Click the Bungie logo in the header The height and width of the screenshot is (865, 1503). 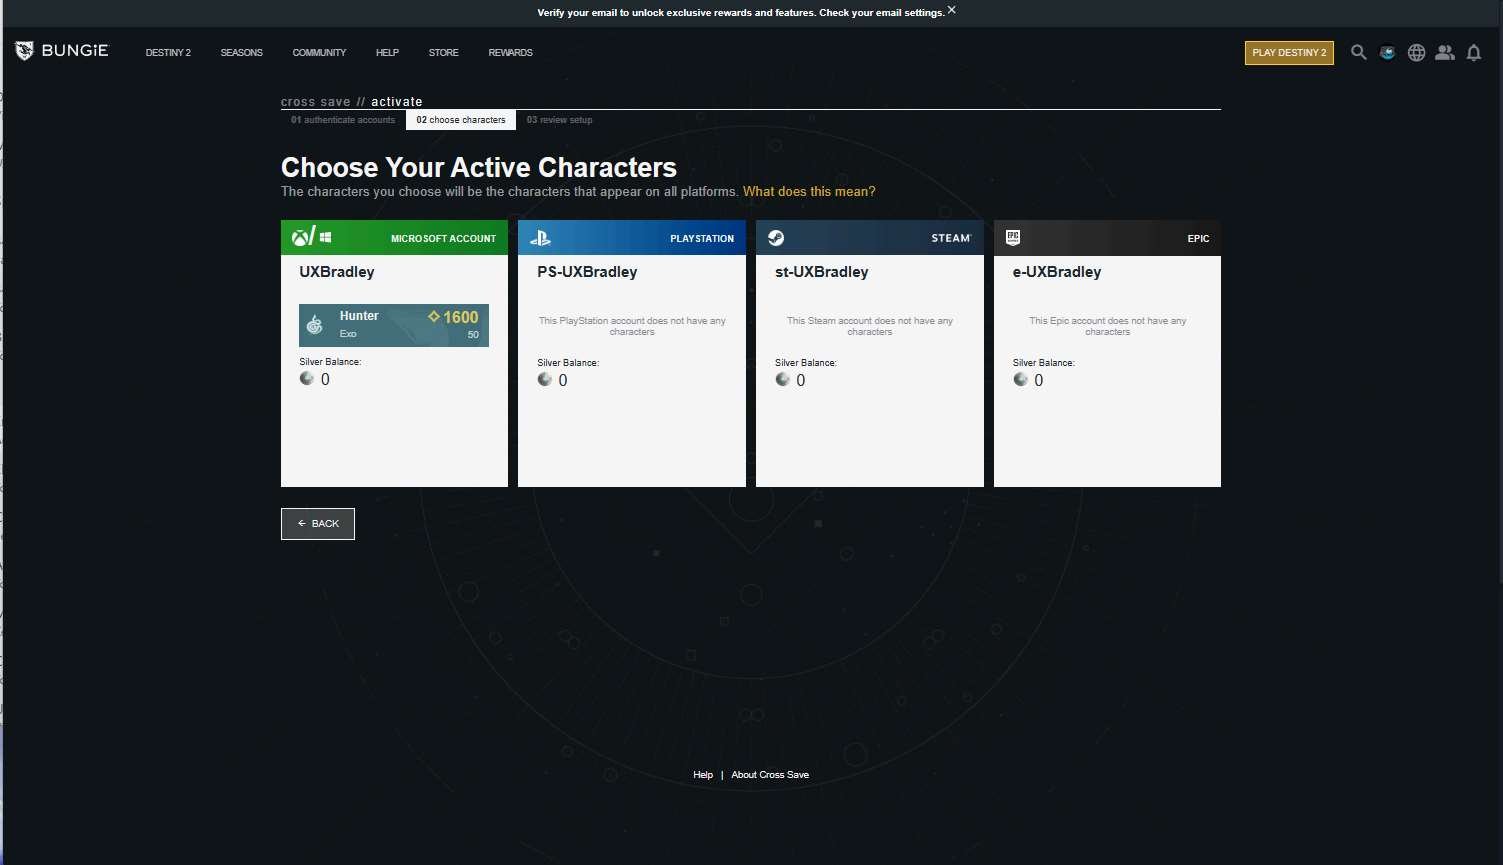pyautogui.click(x=61, y=51)
